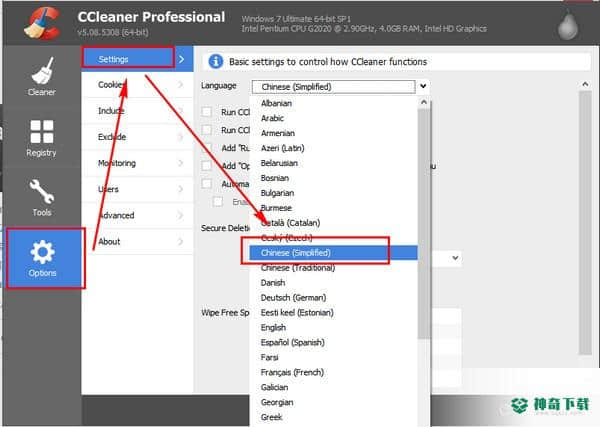Choose Galician from language list

click(x=333, y=387)
